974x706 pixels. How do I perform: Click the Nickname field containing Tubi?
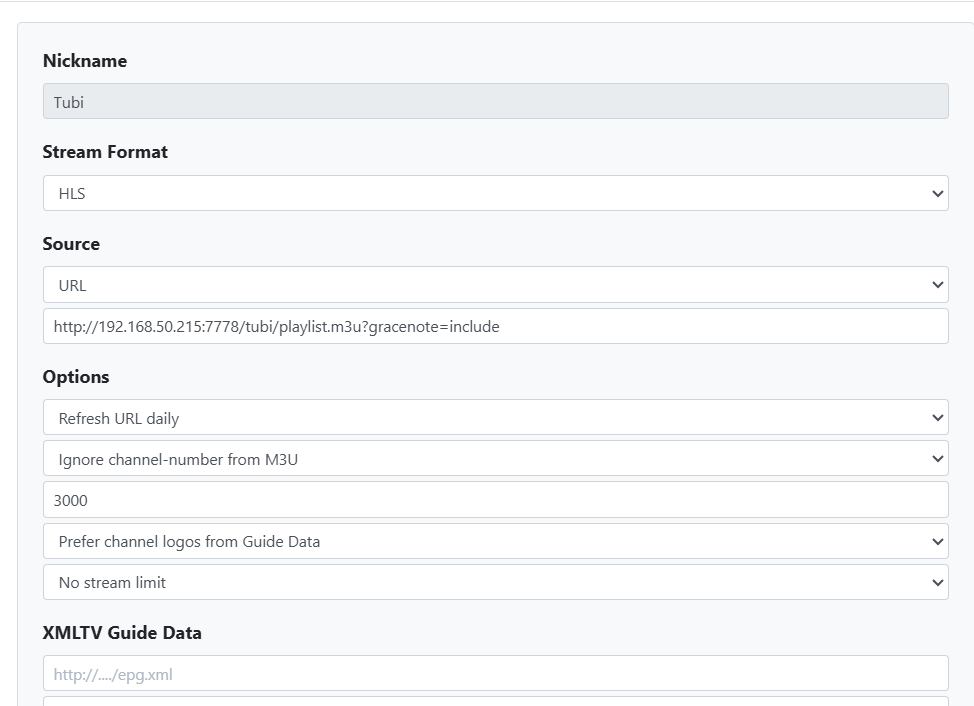(x=495, y=101)
